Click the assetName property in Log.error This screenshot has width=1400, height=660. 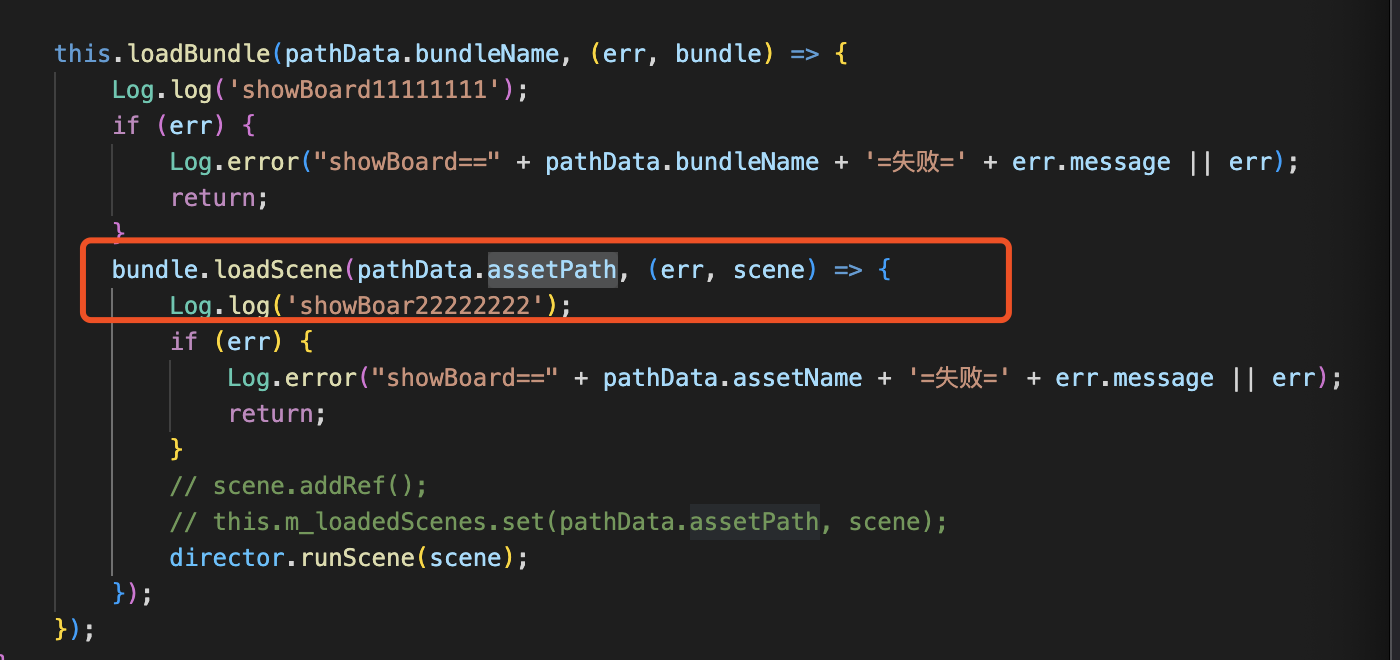pos(797,378)
